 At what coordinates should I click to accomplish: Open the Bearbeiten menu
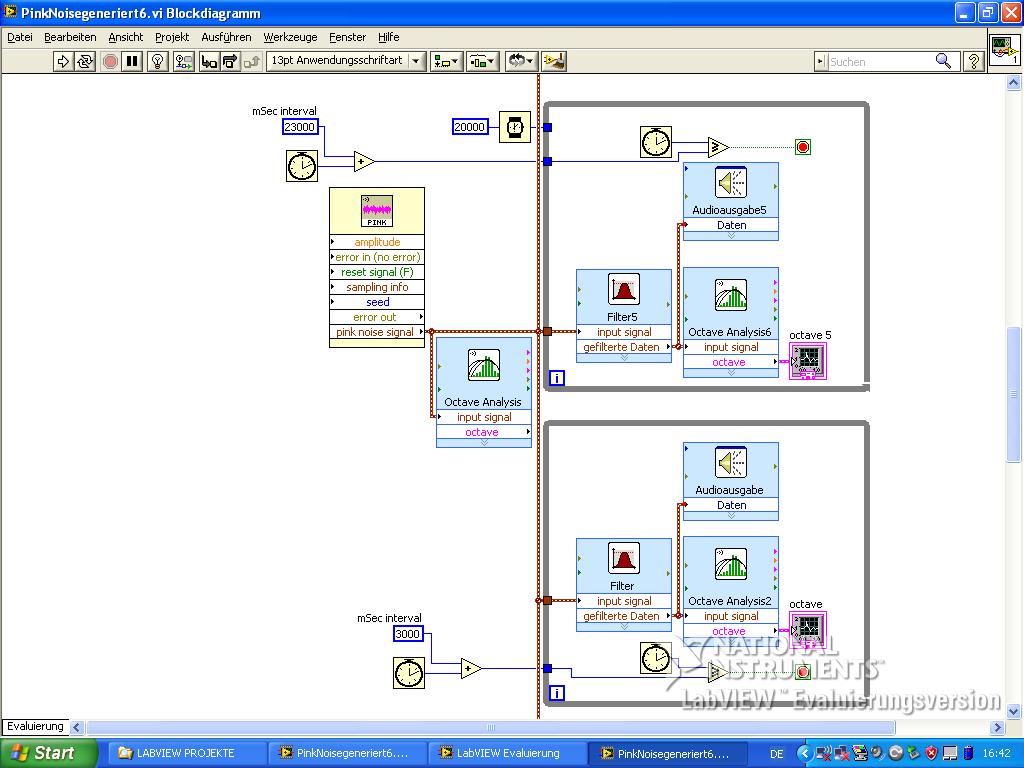[70, 37]
